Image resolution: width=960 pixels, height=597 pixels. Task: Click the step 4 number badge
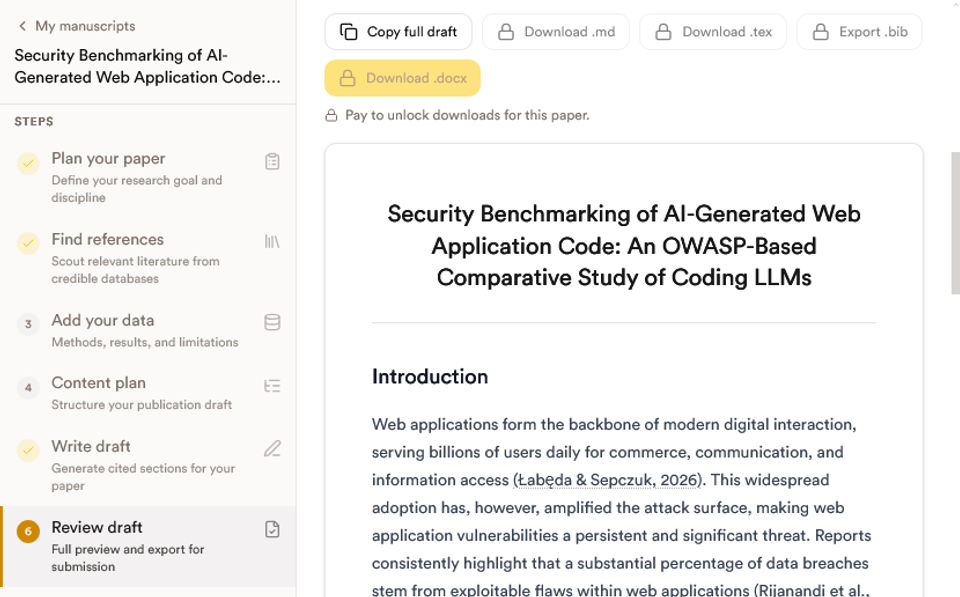click(x=28, y=388)
